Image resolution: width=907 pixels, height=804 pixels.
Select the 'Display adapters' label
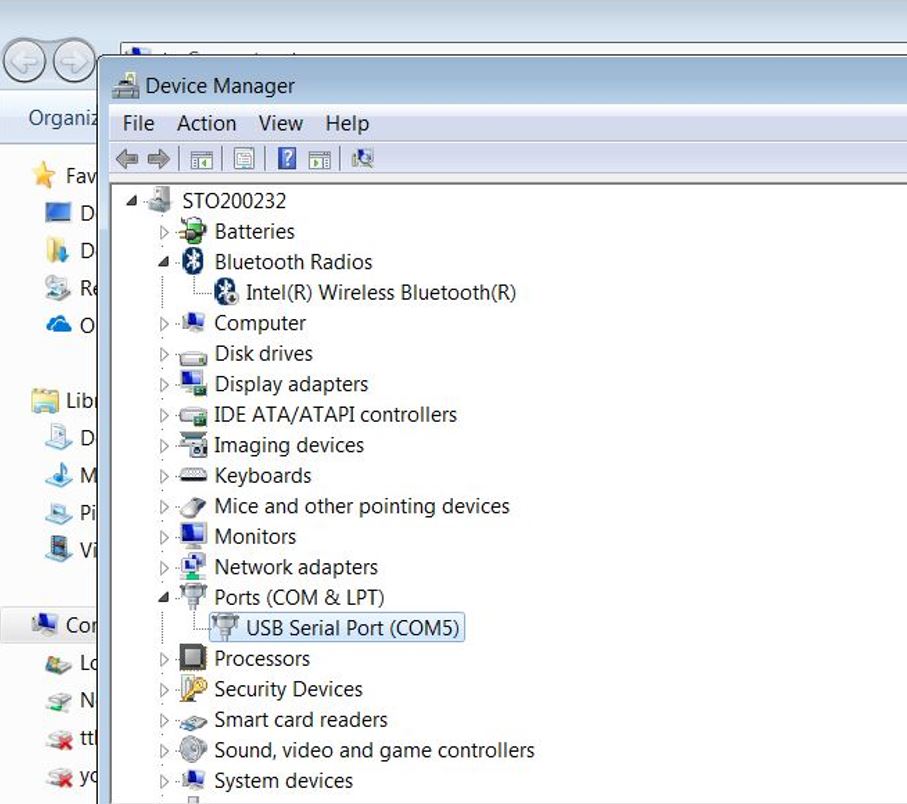[291, 384]
